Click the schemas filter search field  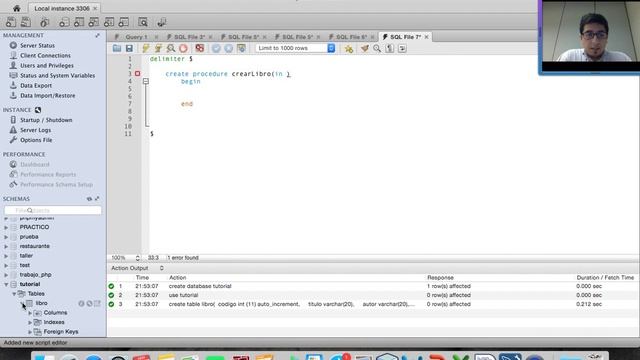pos(53,210)
